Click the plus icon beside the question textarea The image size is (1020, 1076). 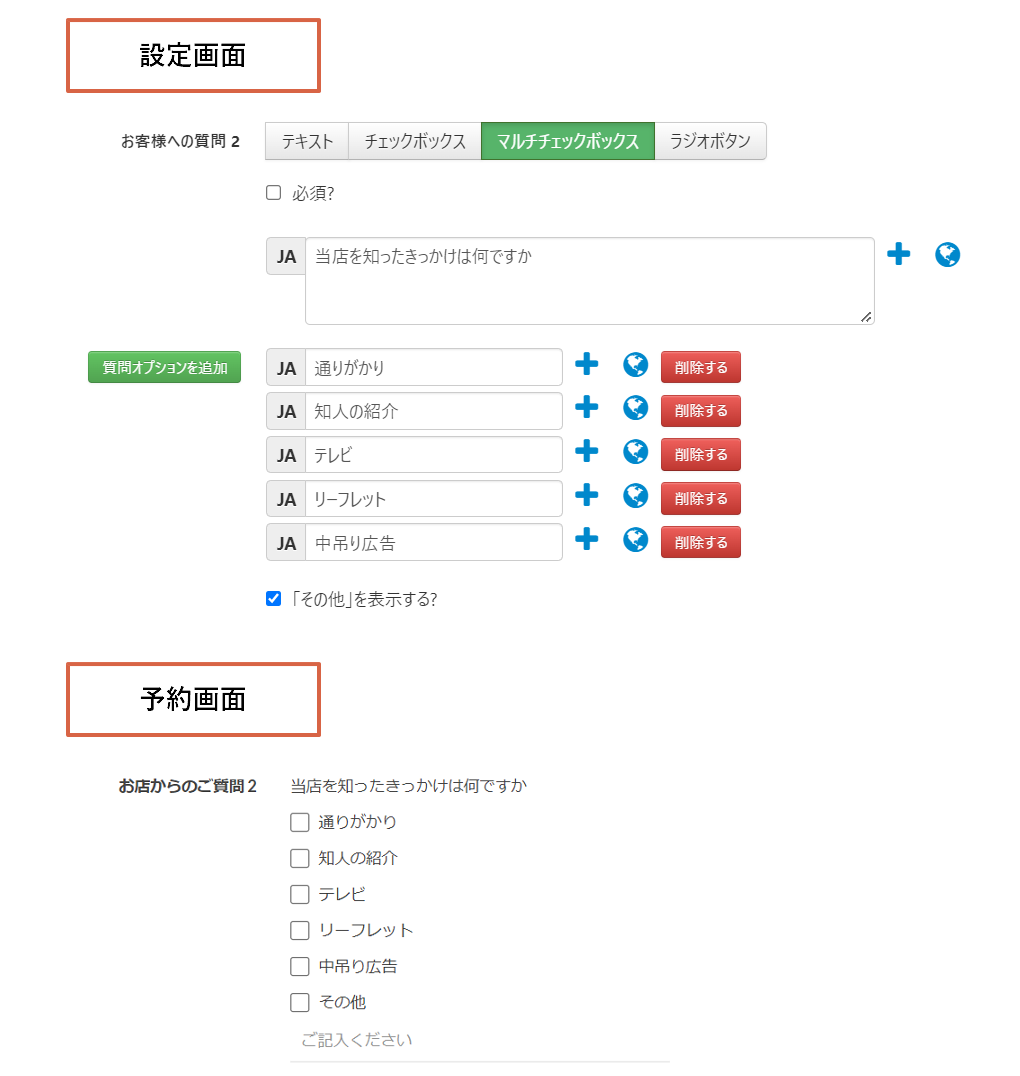click(x=898, y=254)
